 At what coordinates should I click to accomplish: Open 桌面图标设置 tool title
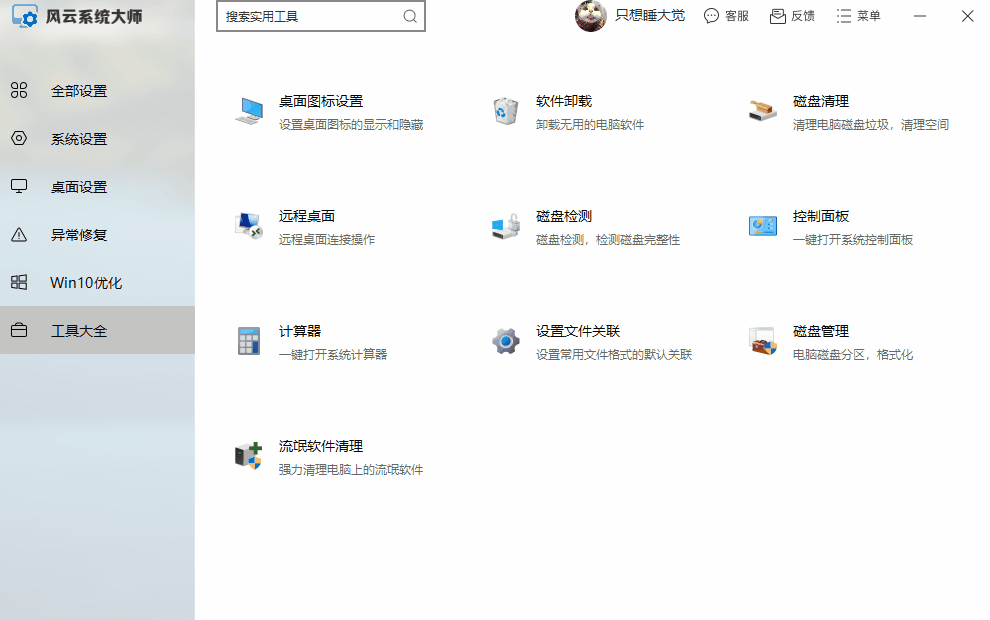pyautogui.click(x=321, y=101)
